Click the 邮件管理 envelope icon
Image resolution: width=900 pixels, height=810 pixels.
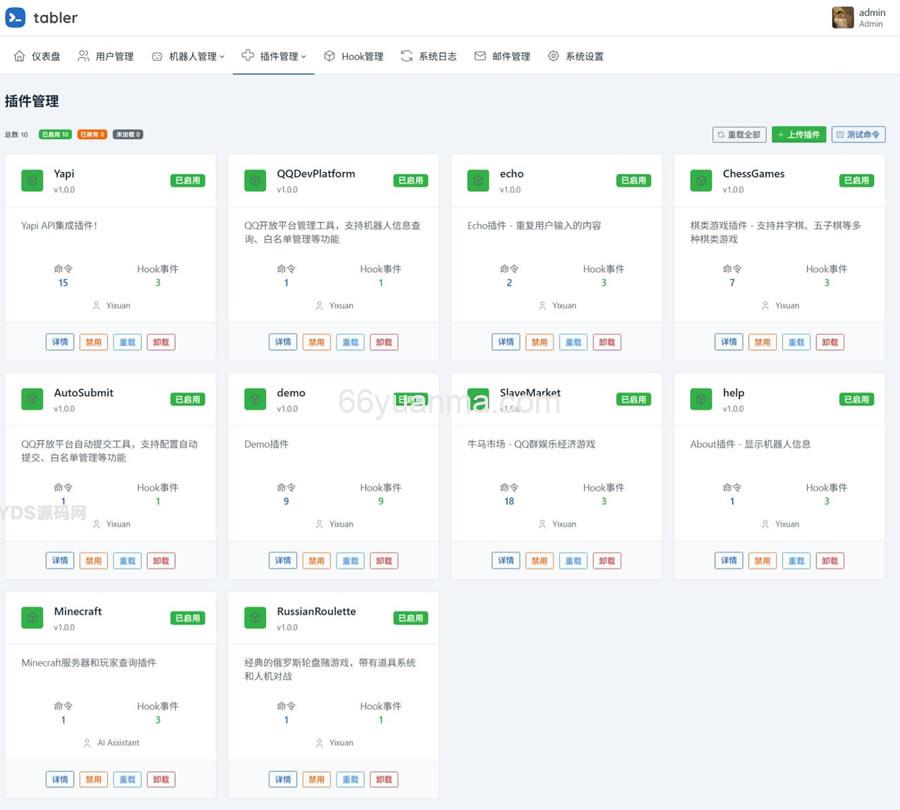481,56
